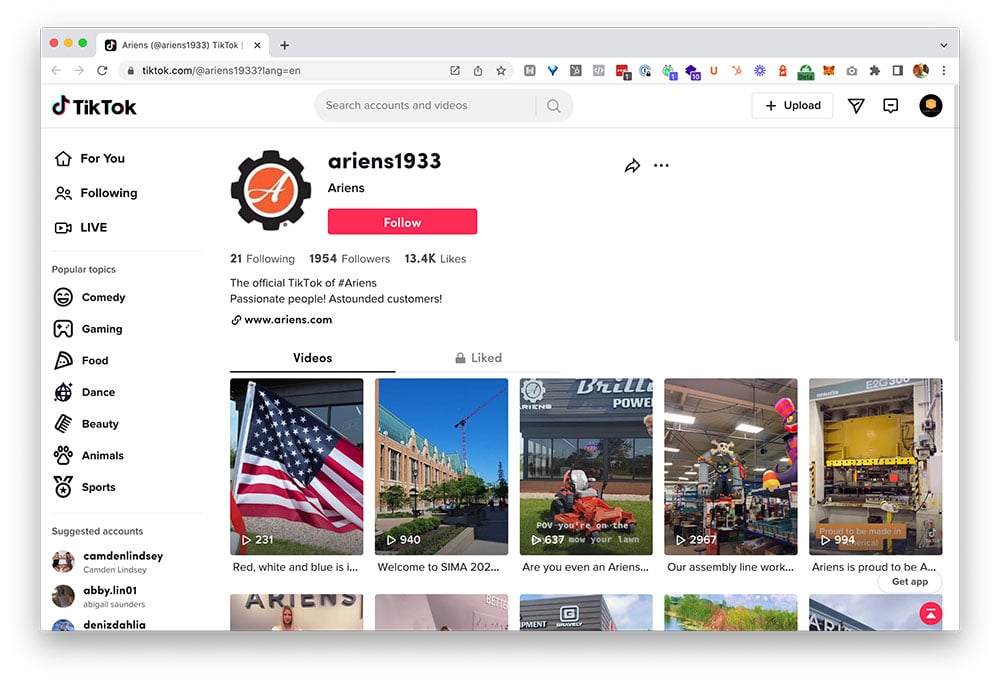Toggle the browser side panel icon

[897, 71]
